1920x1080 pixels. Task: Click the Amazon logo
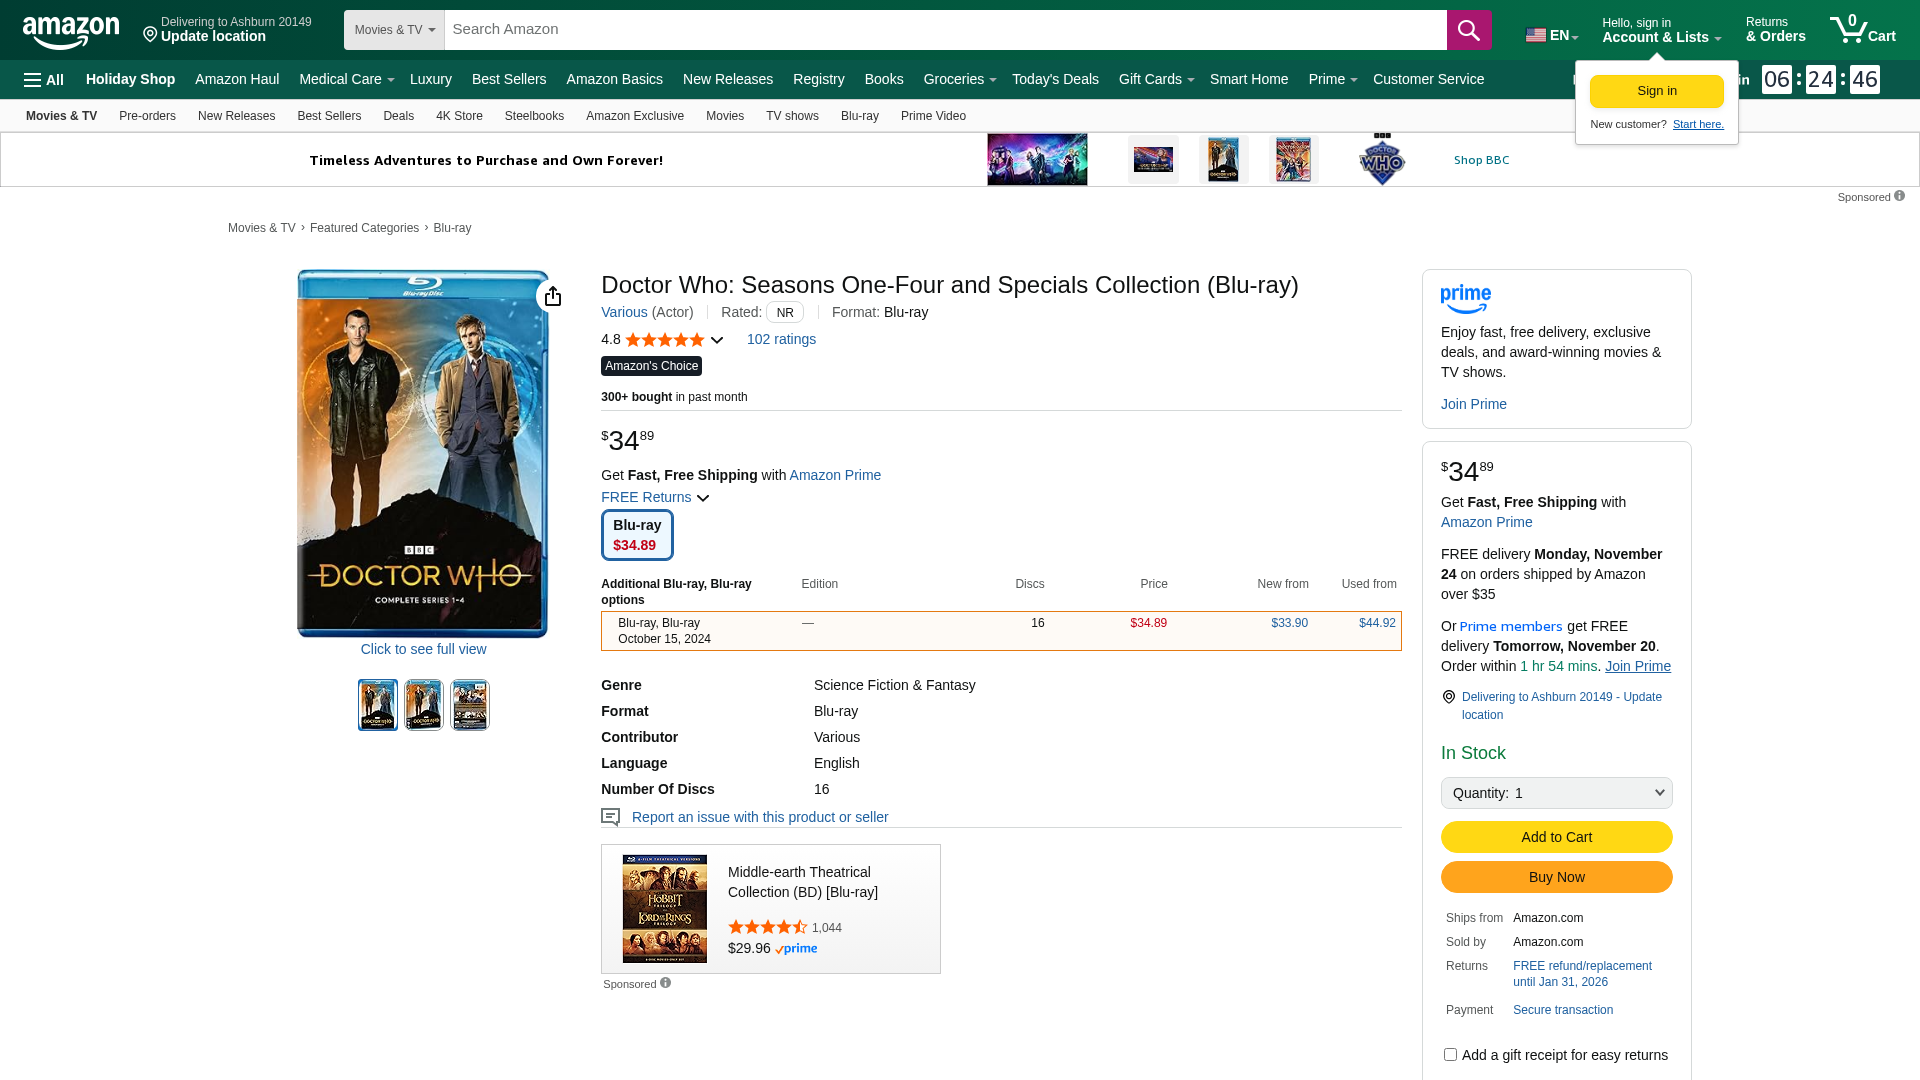(x=71, y=32)
